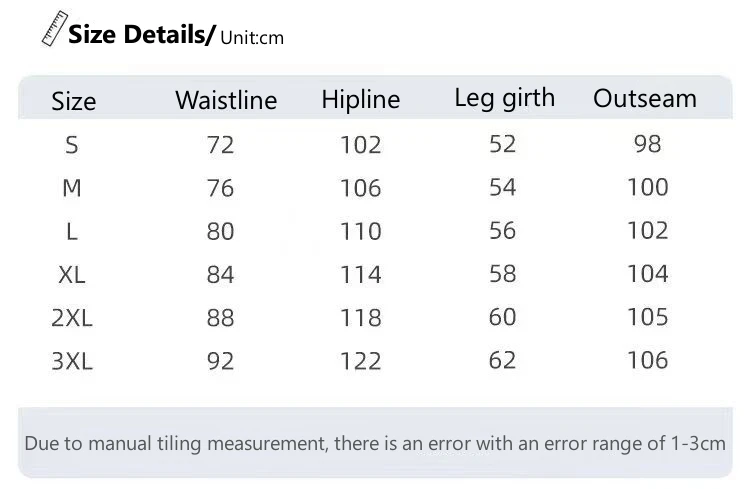Screen dimensions: 750x489
Task: Click hipline value 110 for size L
Action: coord(360,231)
